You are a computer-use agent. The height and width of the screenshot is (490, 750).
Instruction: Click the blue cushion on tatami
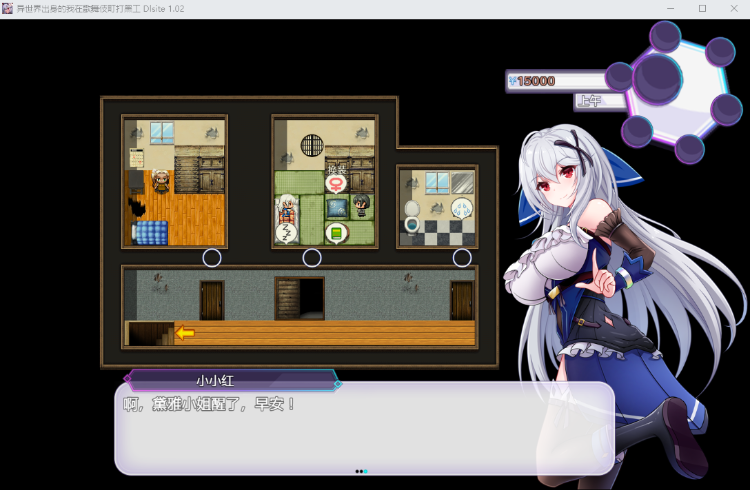coord(337,209)
